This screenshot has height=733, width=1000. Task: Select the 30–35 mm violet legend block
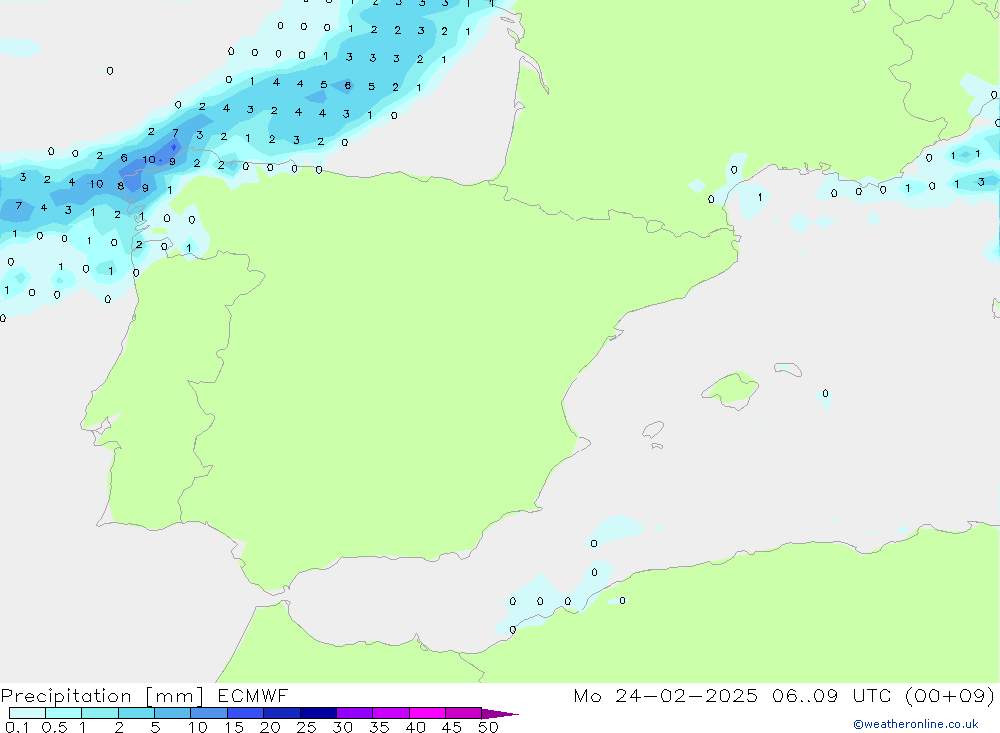click(354, 713)
